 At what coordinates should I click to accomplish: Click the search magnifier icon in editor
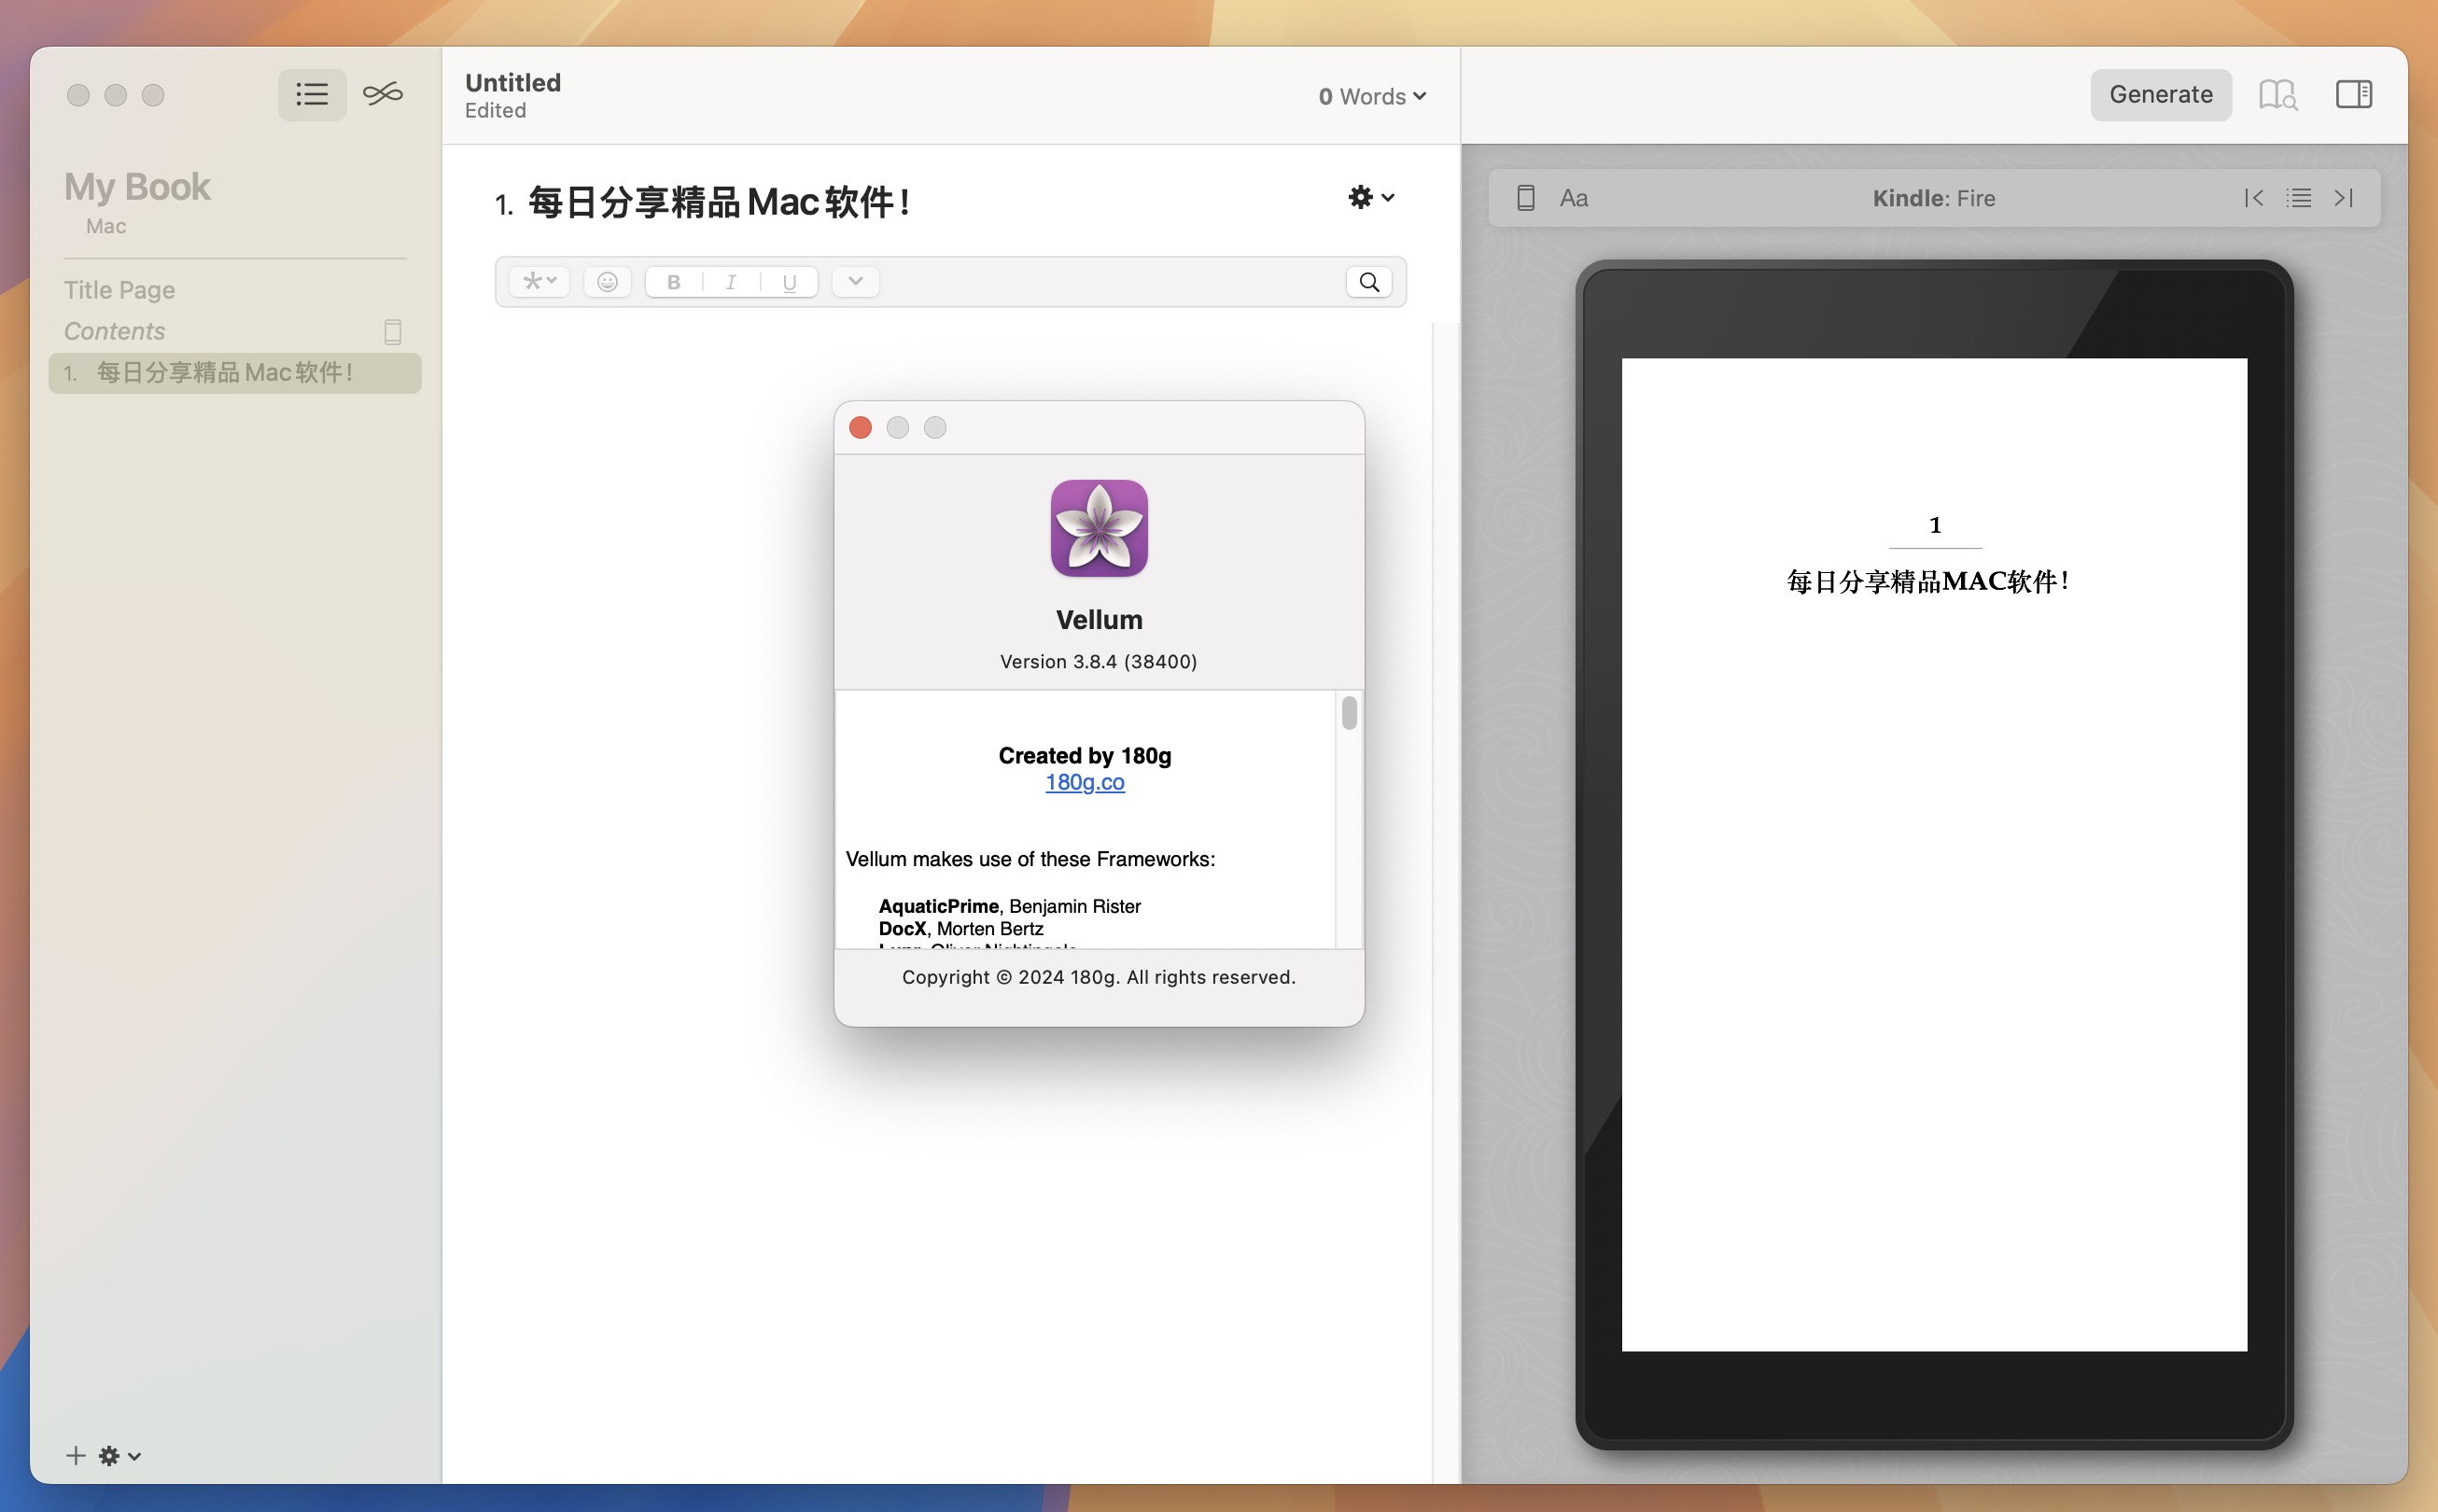pos(1368,280)
